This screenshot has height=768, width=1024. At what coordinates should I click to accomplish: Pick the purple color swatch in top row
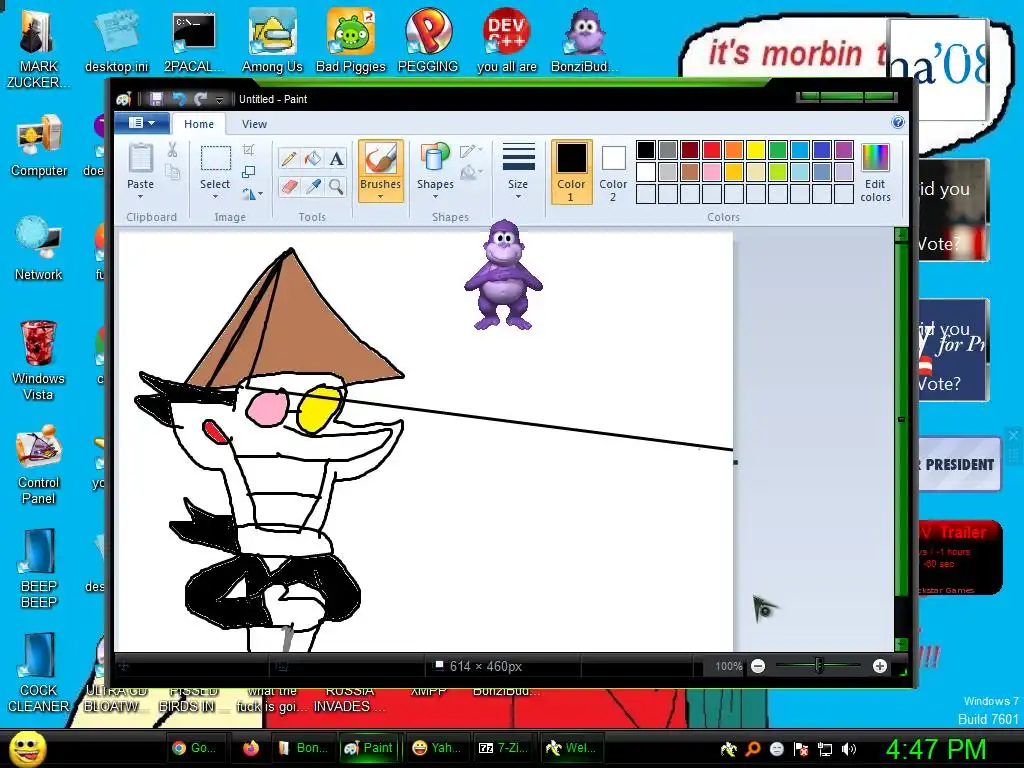[x=844, y=150]
